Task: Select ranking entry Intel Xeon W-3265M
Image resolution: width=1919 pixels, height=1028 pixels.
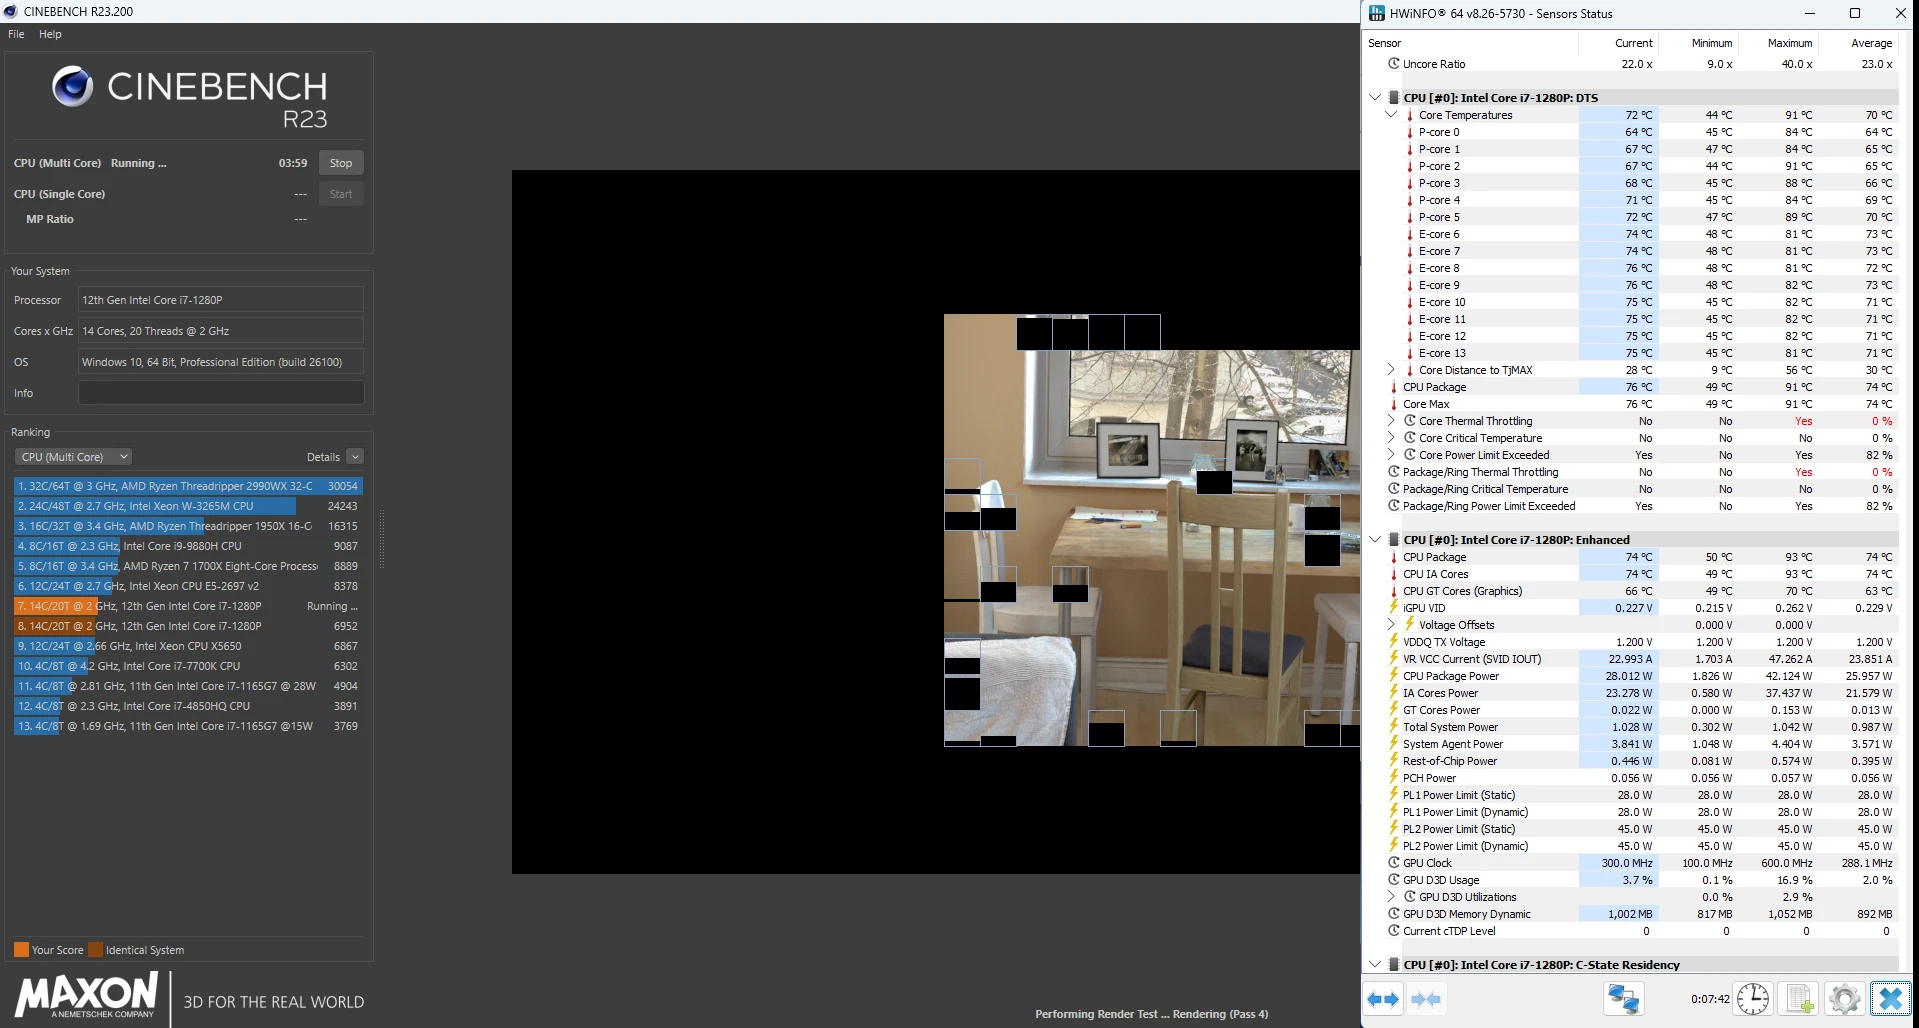Action: coord(188,506)
